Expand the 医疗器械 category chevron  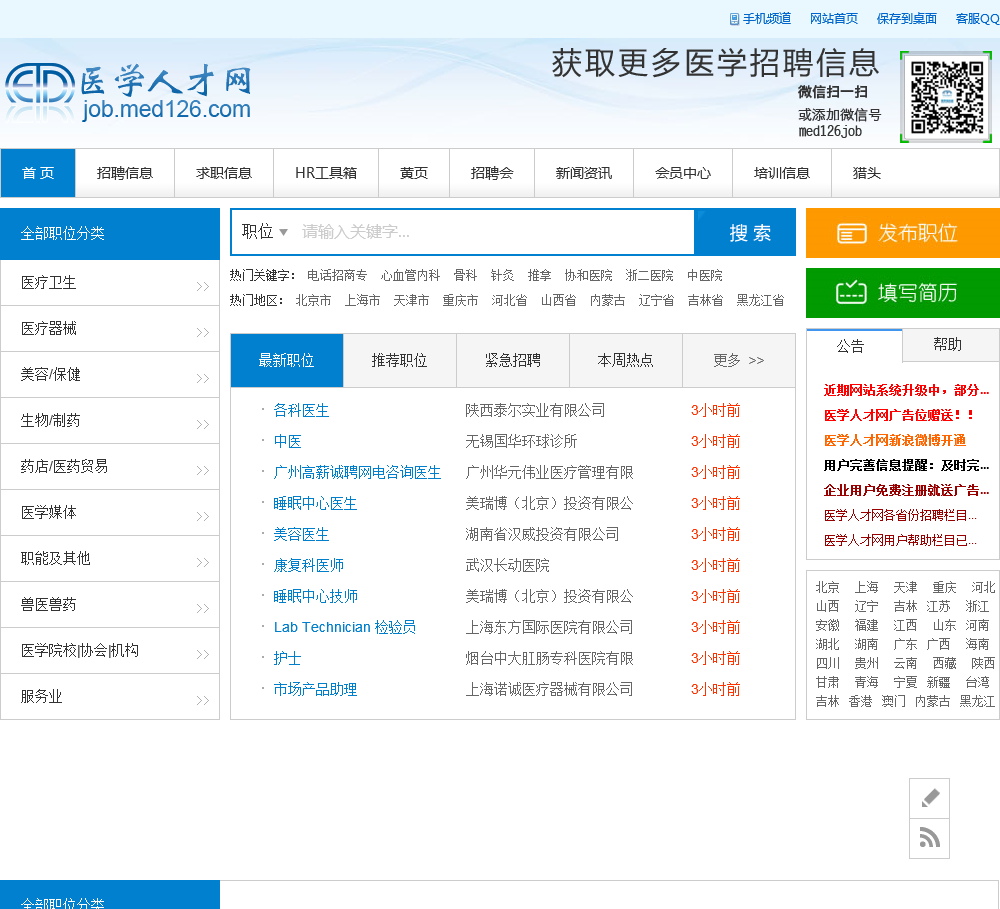point(202,332)
